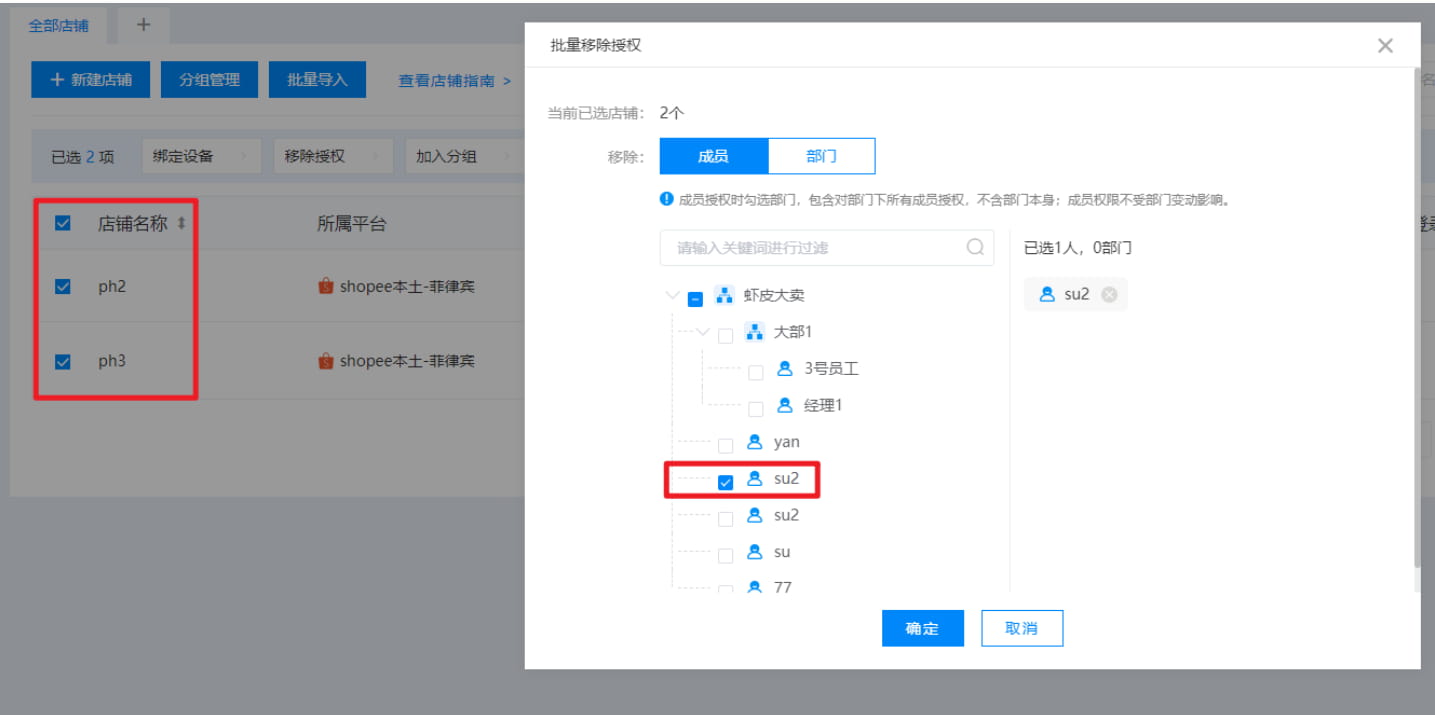Toggle the 虾皮大卖 root checkbox
This screenshot has height=715, width=1435.
pos(696,298)
